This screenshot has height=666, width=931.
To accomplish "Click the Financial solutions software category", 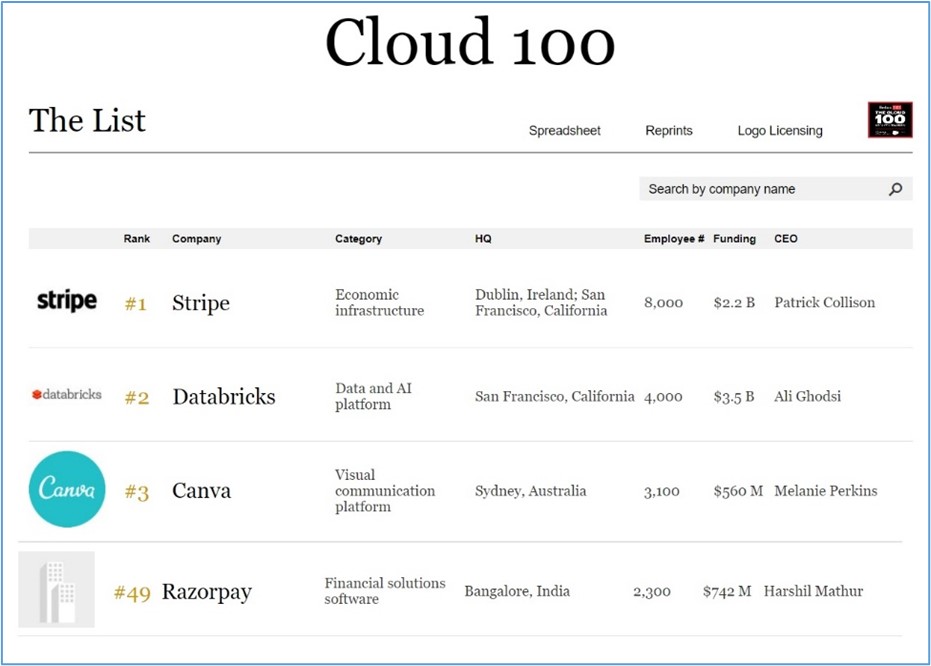I will coord(385,591).
